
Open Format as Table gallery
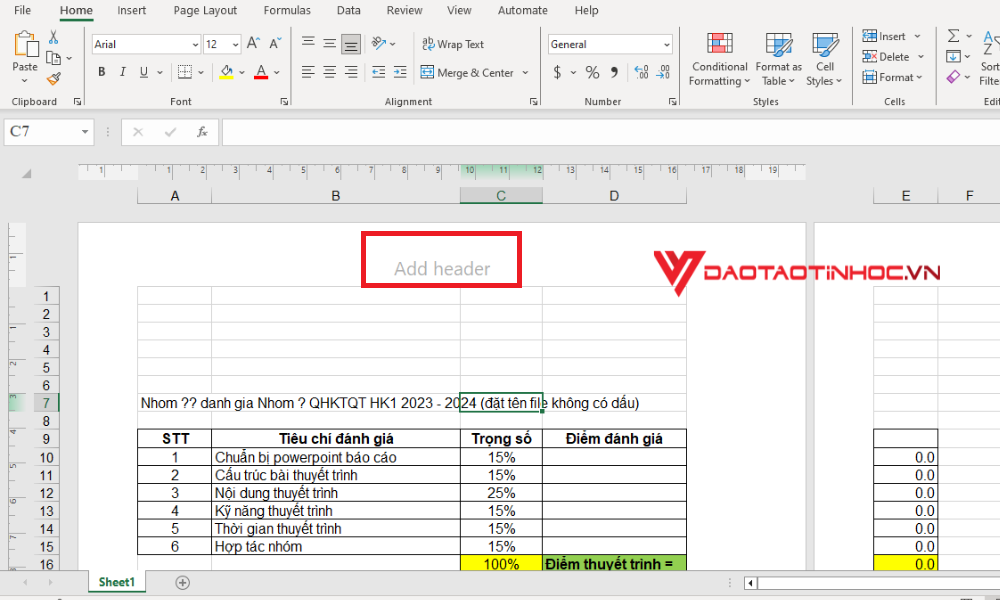778,59
